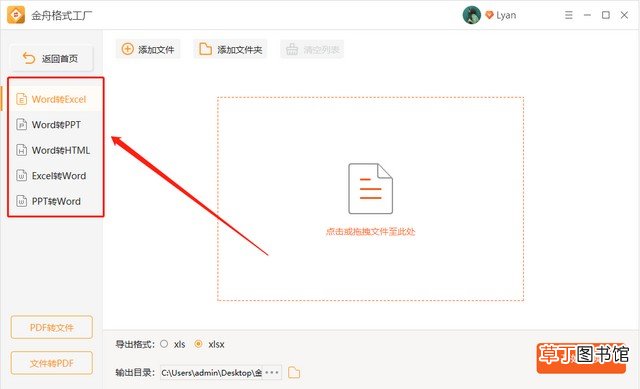Click the 返回首页 back button
640x389 pixels.
tap(51, 58)
